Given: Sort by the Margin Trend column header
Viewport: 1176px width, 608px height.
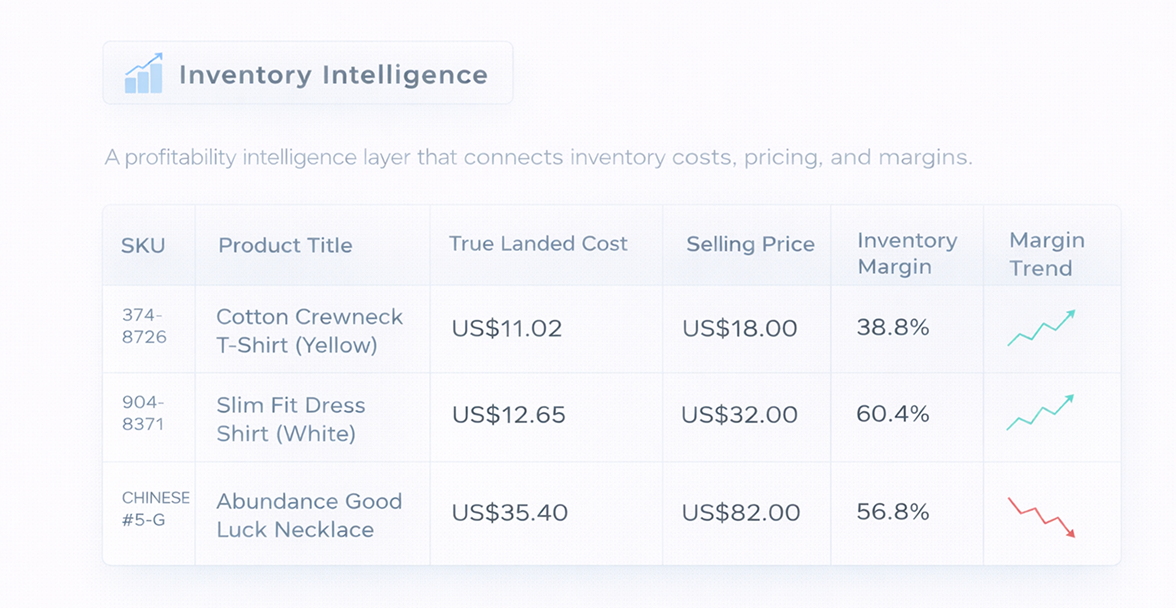Looking at the screenshot, I should point(1046,254).
